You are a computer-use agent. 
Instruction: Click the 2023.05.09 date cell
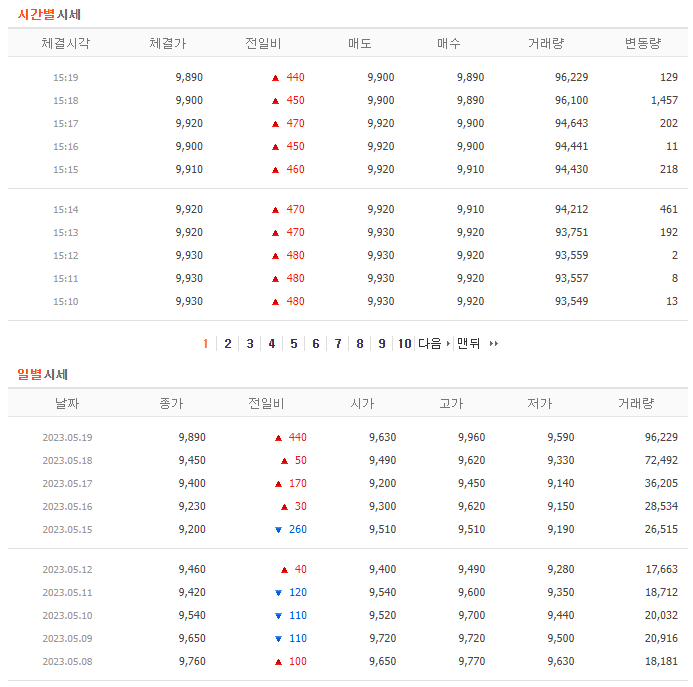(67, 638)
